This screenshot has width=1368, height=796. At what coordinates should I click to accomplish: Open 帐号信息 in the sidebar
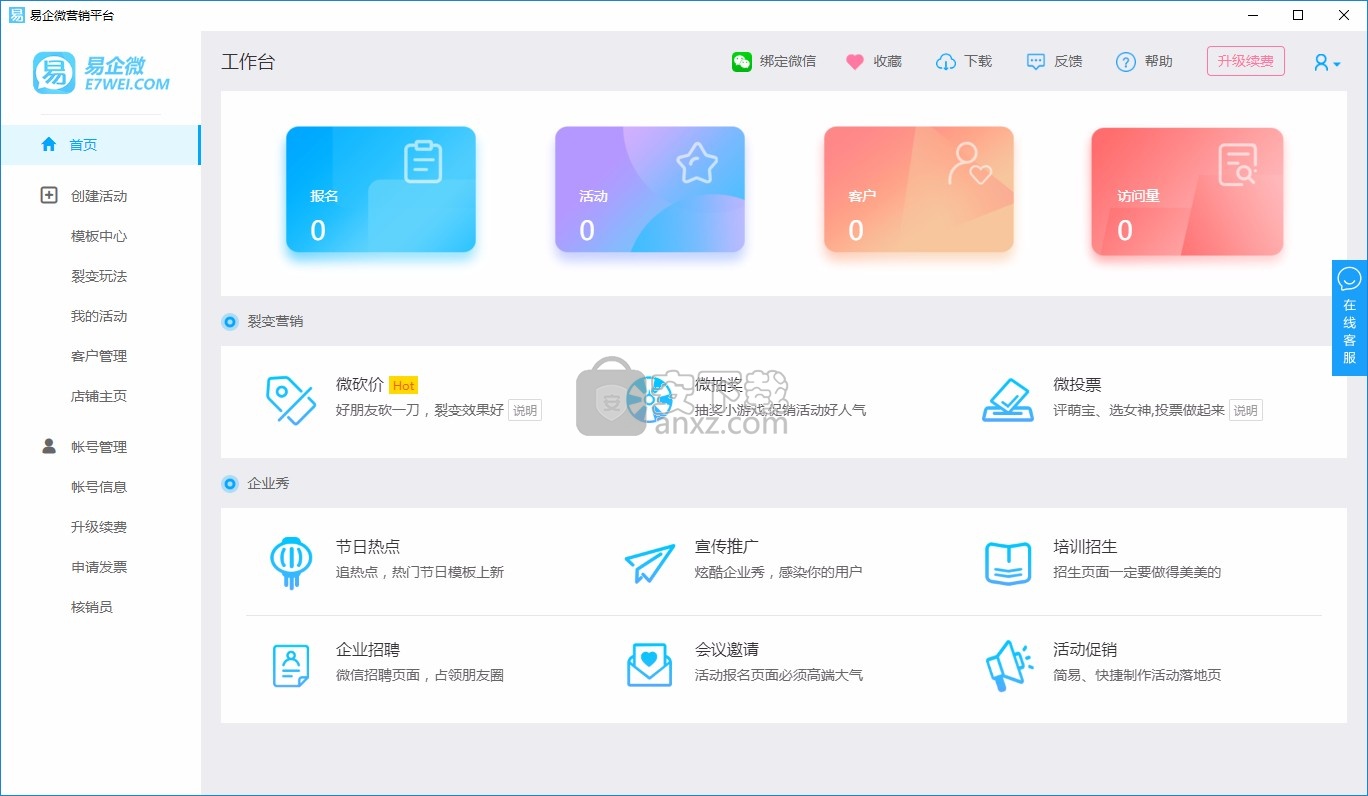[99, 487]
